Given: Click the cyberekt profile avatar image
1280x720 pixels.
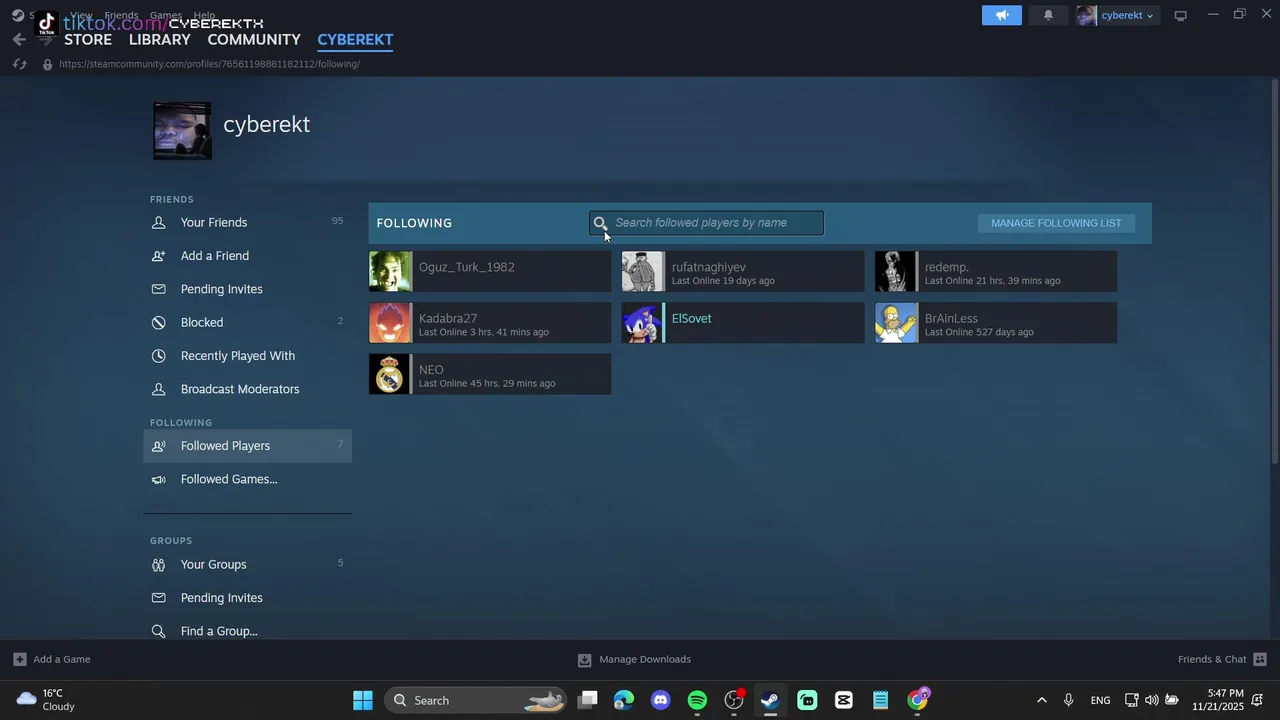Looking at the screenshot, I should pos(182,131).
